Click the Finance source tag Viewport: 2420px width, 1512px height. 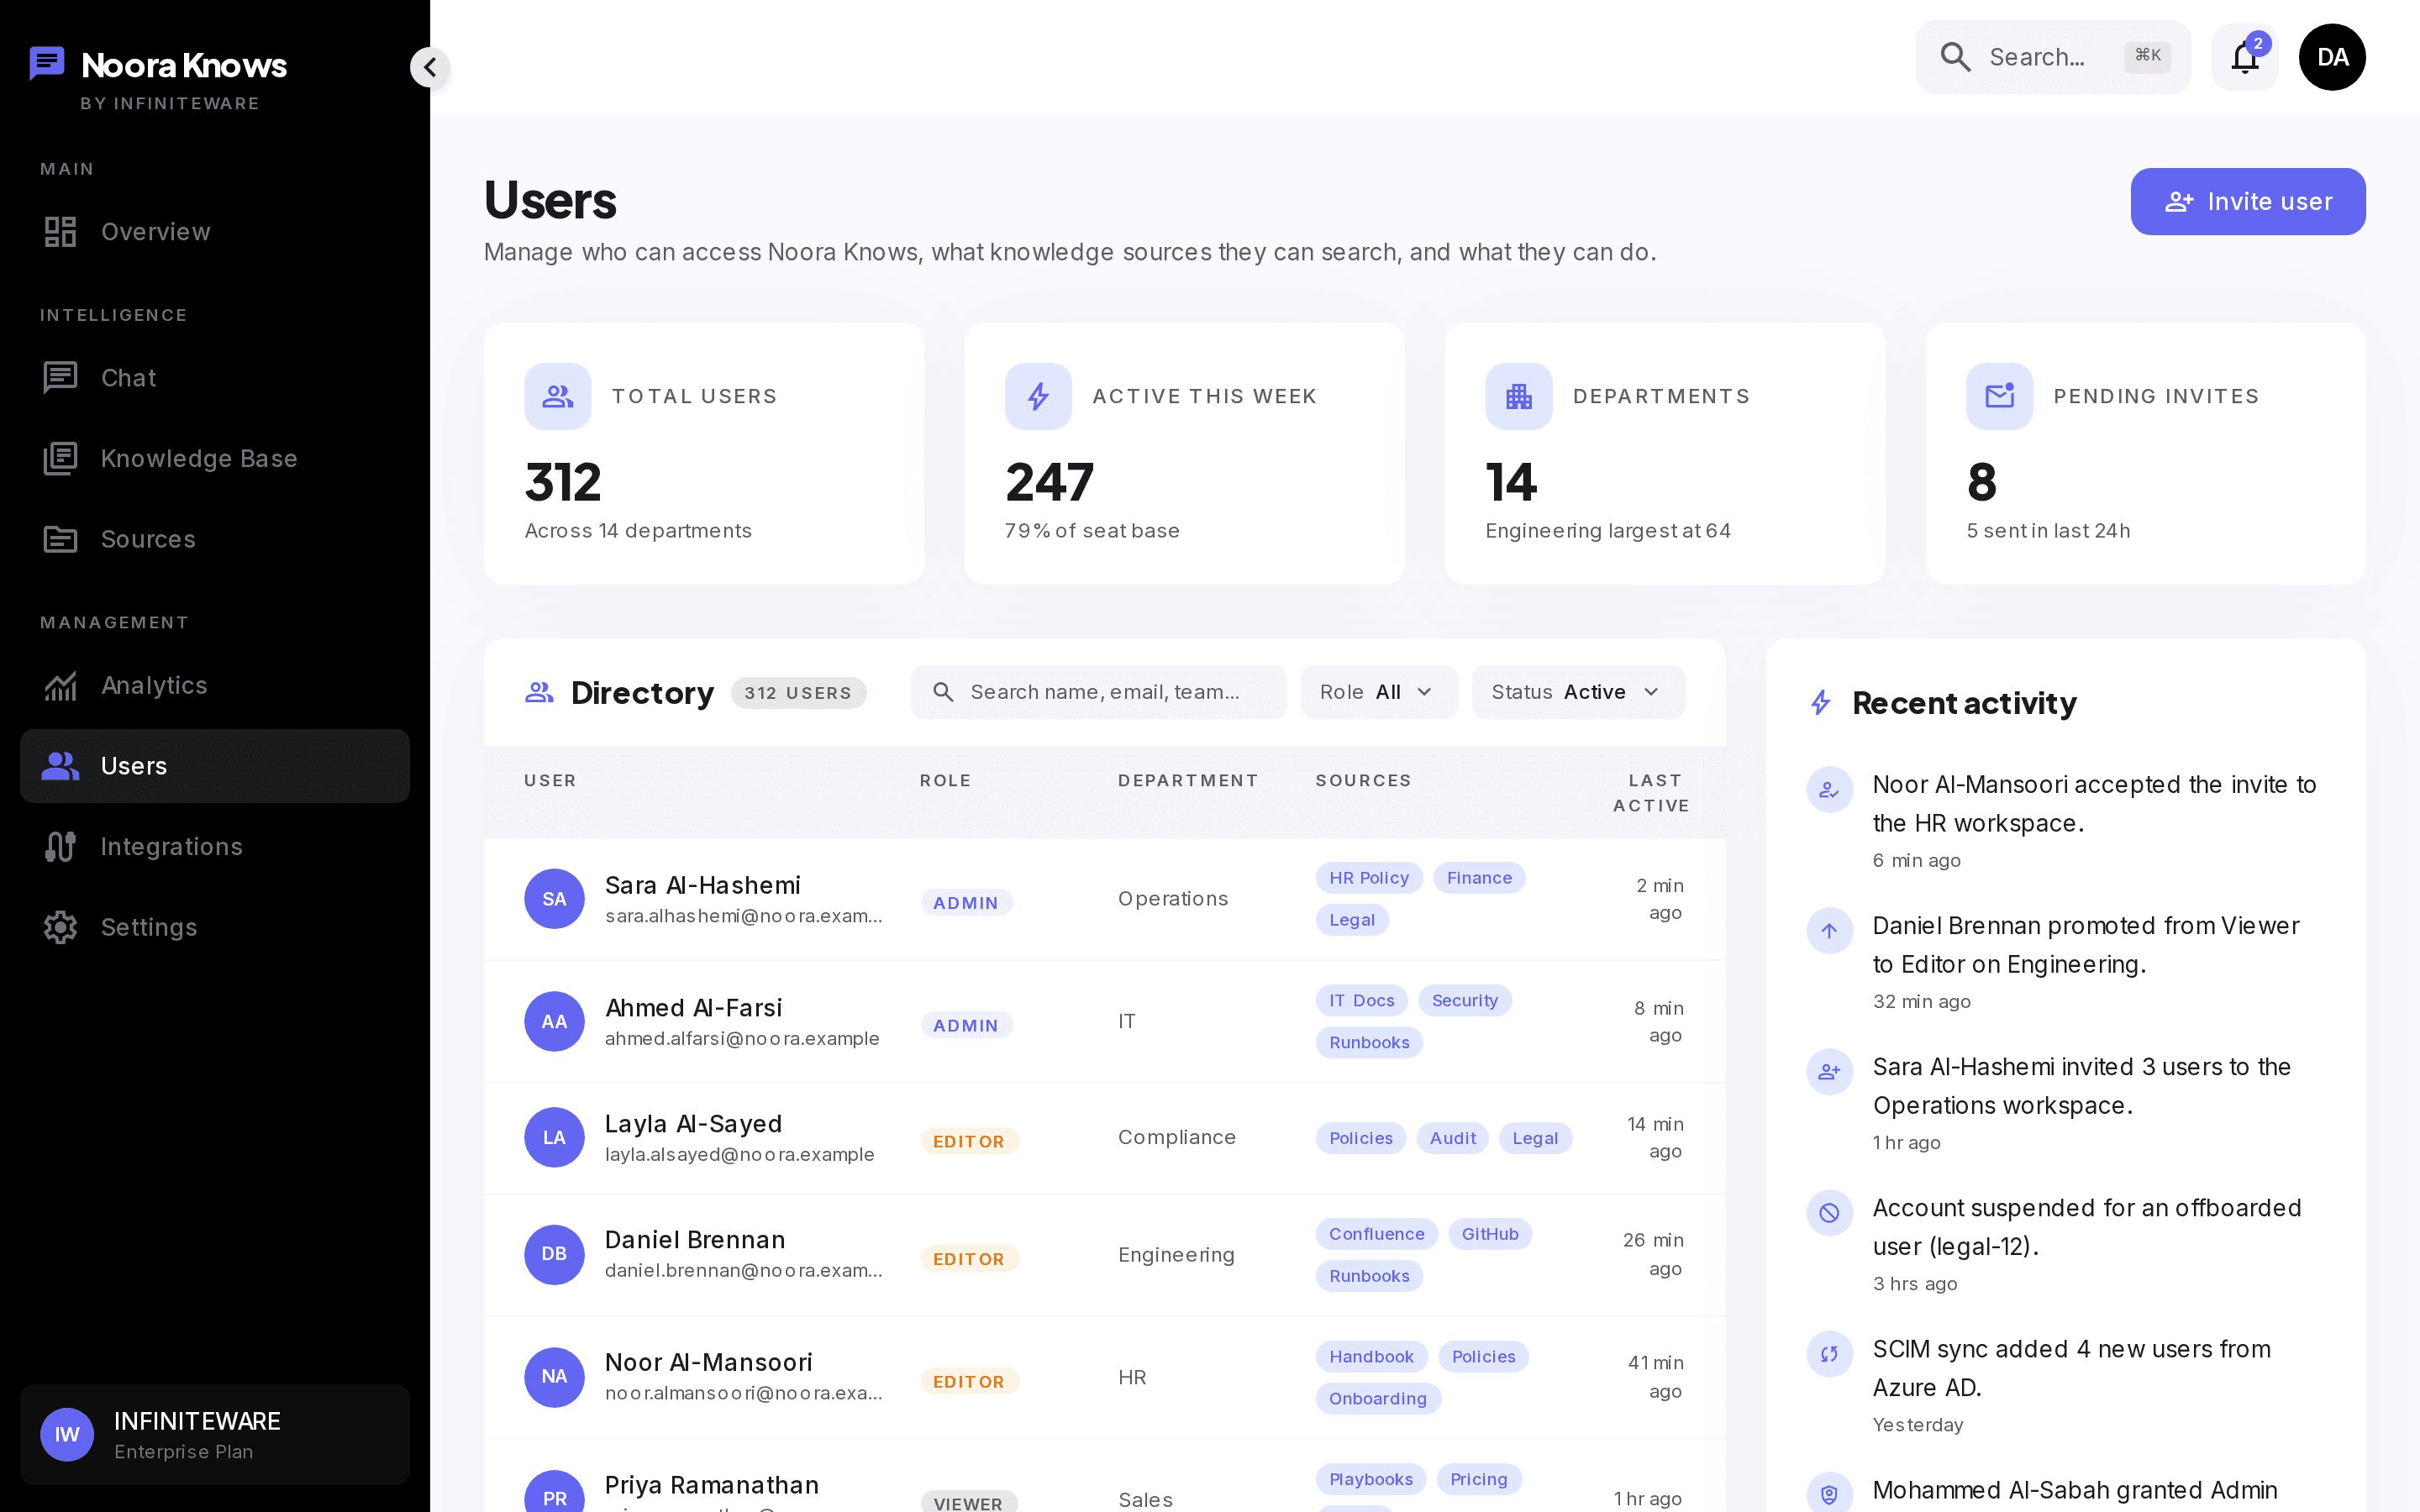pos(1479,878)
